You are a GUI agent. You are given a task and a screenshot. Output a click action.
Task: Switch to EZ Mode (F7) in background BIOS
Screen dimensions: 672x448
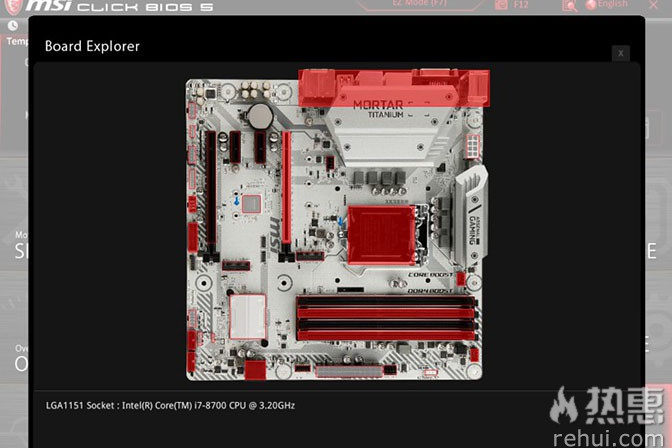pos(420,4)
